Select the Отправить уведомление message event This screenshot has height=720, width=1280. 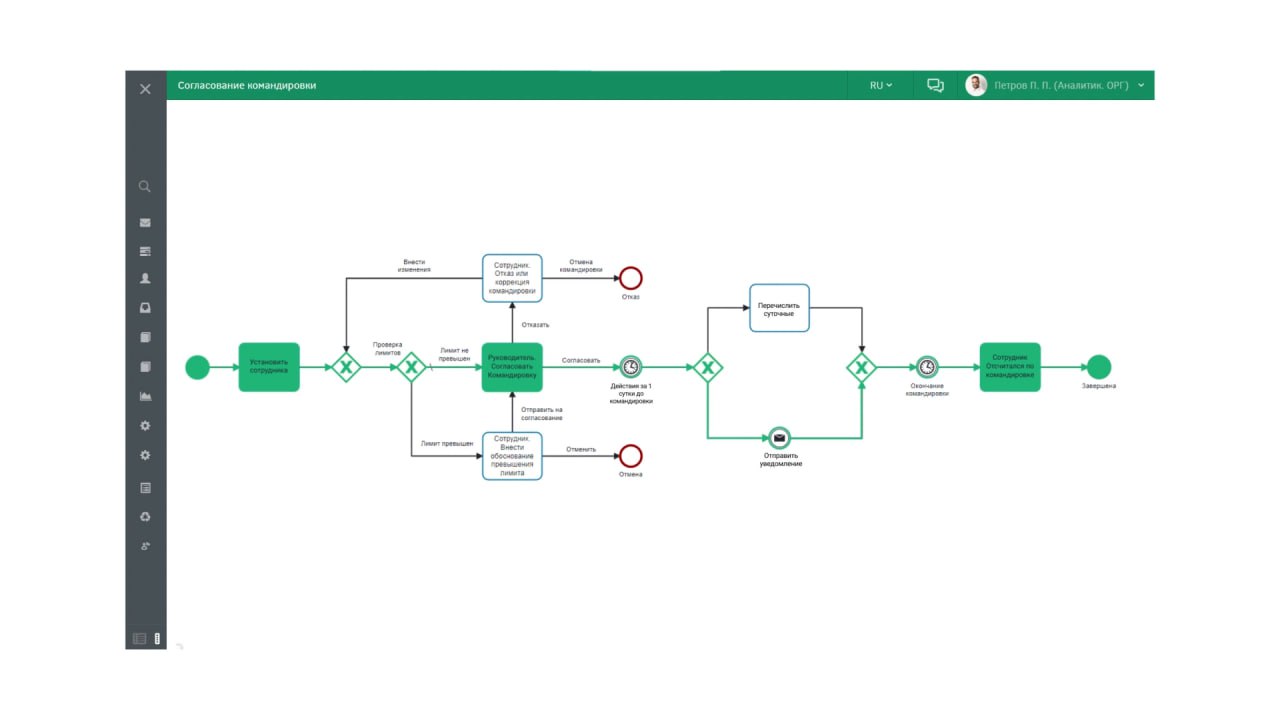click(x=779, y=438)
